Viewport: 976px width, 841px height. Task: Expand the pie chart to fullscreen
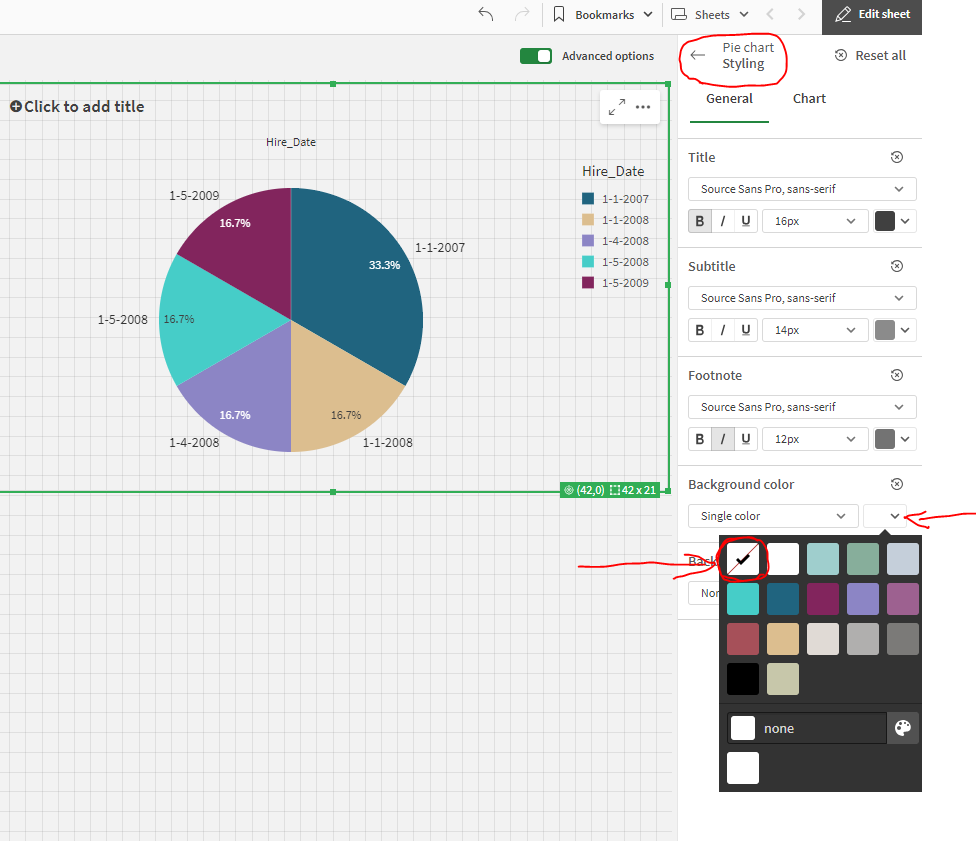click(x=617, y=106)
